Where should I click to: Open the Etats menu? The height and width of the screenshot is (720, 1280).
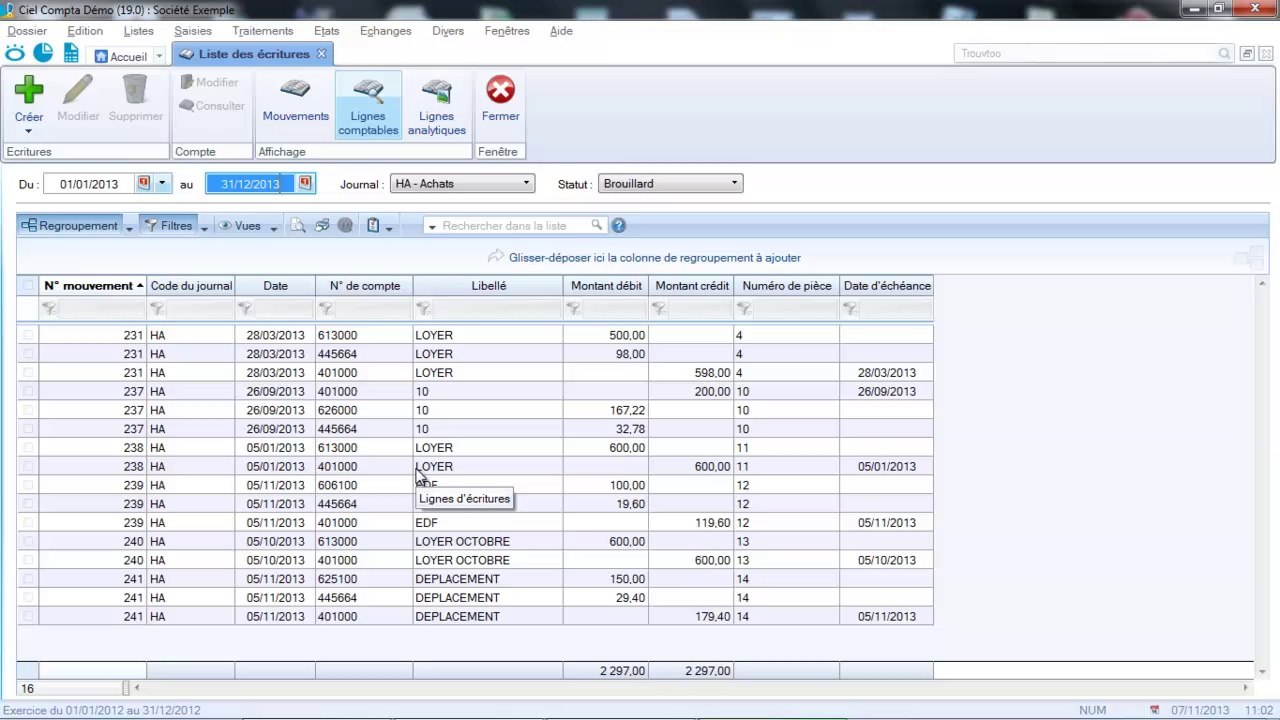coord(326,31)
